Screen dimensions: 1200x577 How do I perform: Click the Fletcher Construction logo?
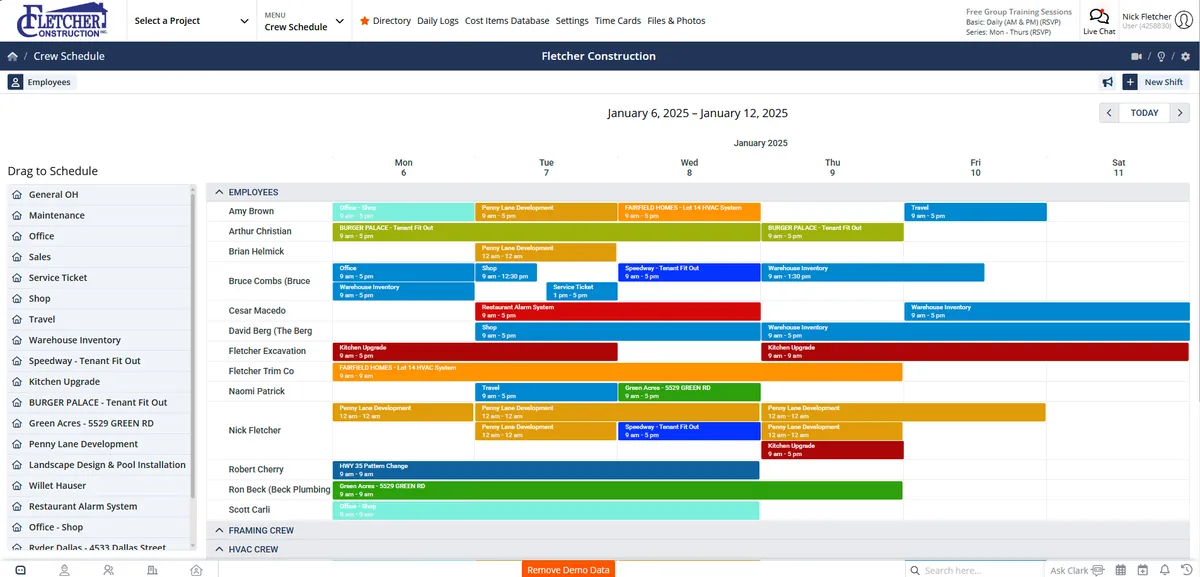(x=62, y=20)
